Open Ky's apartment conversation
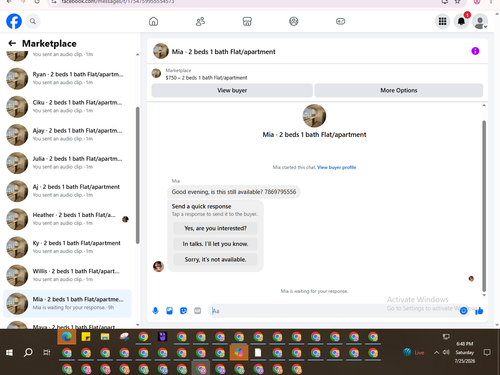 (67, 247)
